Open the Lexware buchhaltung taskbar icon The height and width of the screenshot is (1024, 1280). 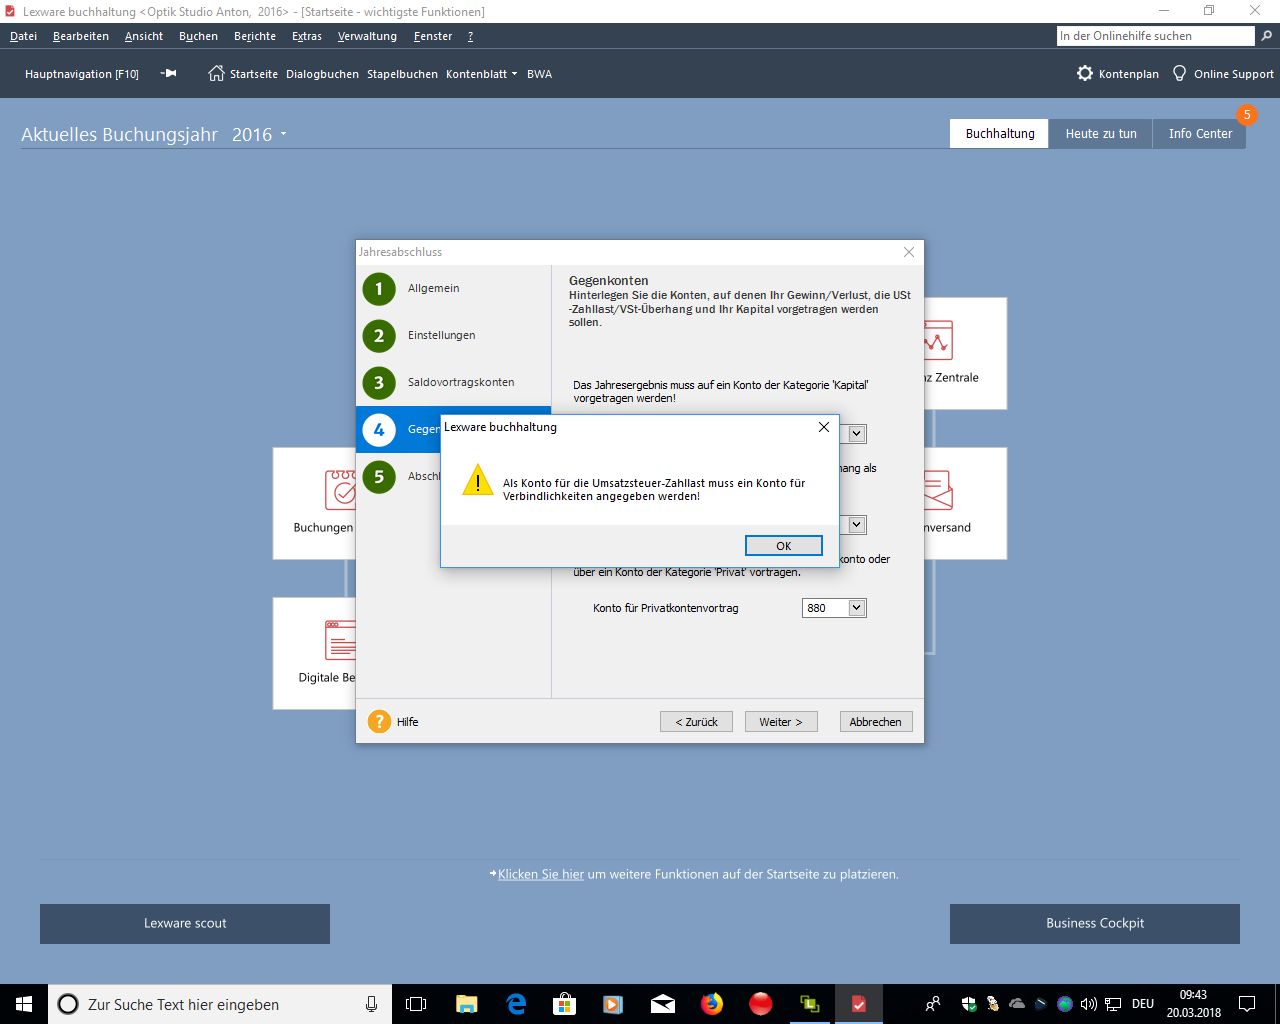[858, 1004]
